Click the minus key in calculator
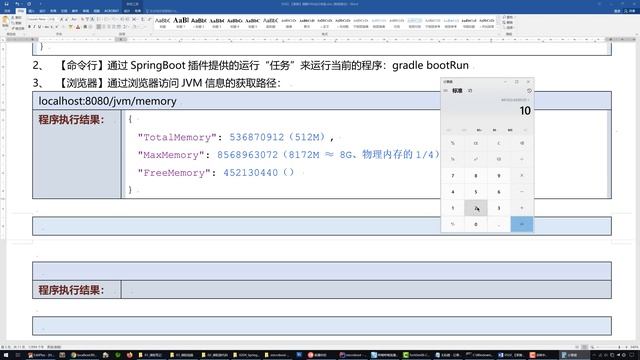640x360 pixels. (522, 192)
